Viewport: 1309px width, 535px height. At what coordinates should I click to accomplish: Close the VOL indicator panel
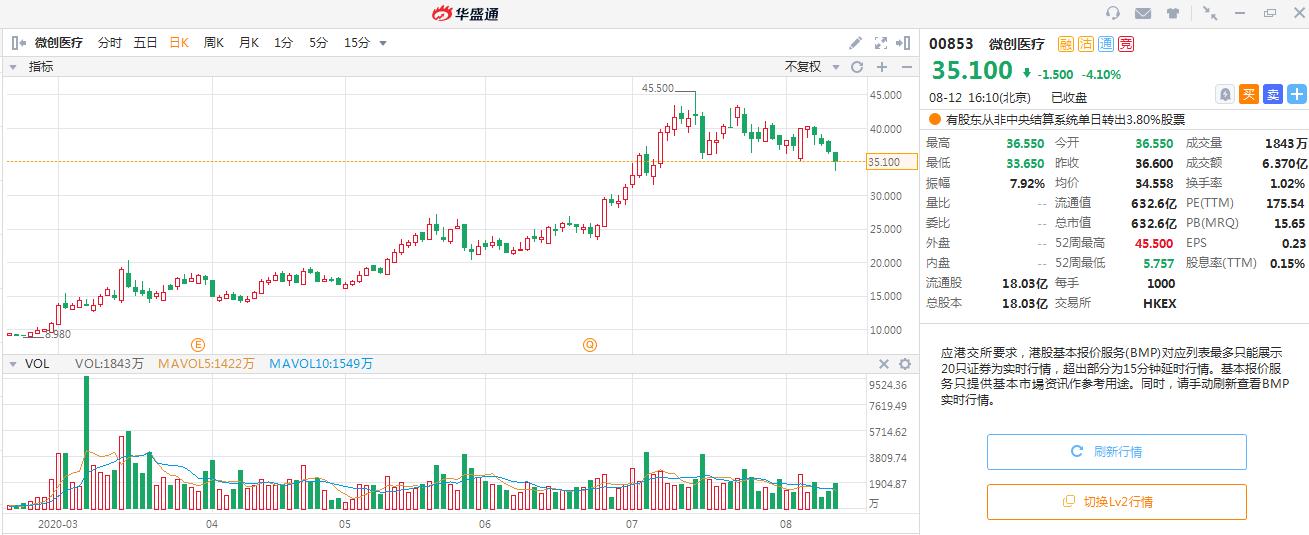884,365
